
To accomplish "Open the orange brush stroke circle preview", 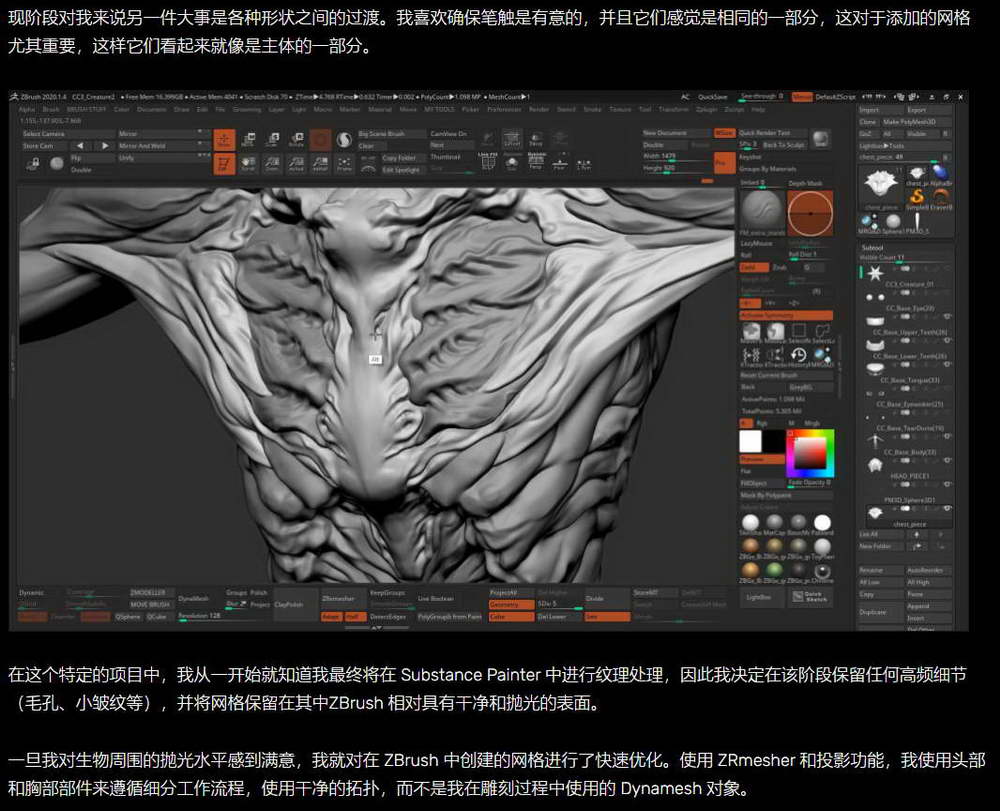I will (810, 213).
